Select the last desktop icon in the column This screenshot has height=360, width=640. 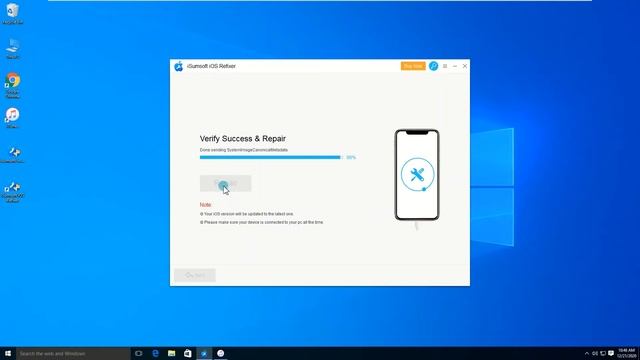13,192
